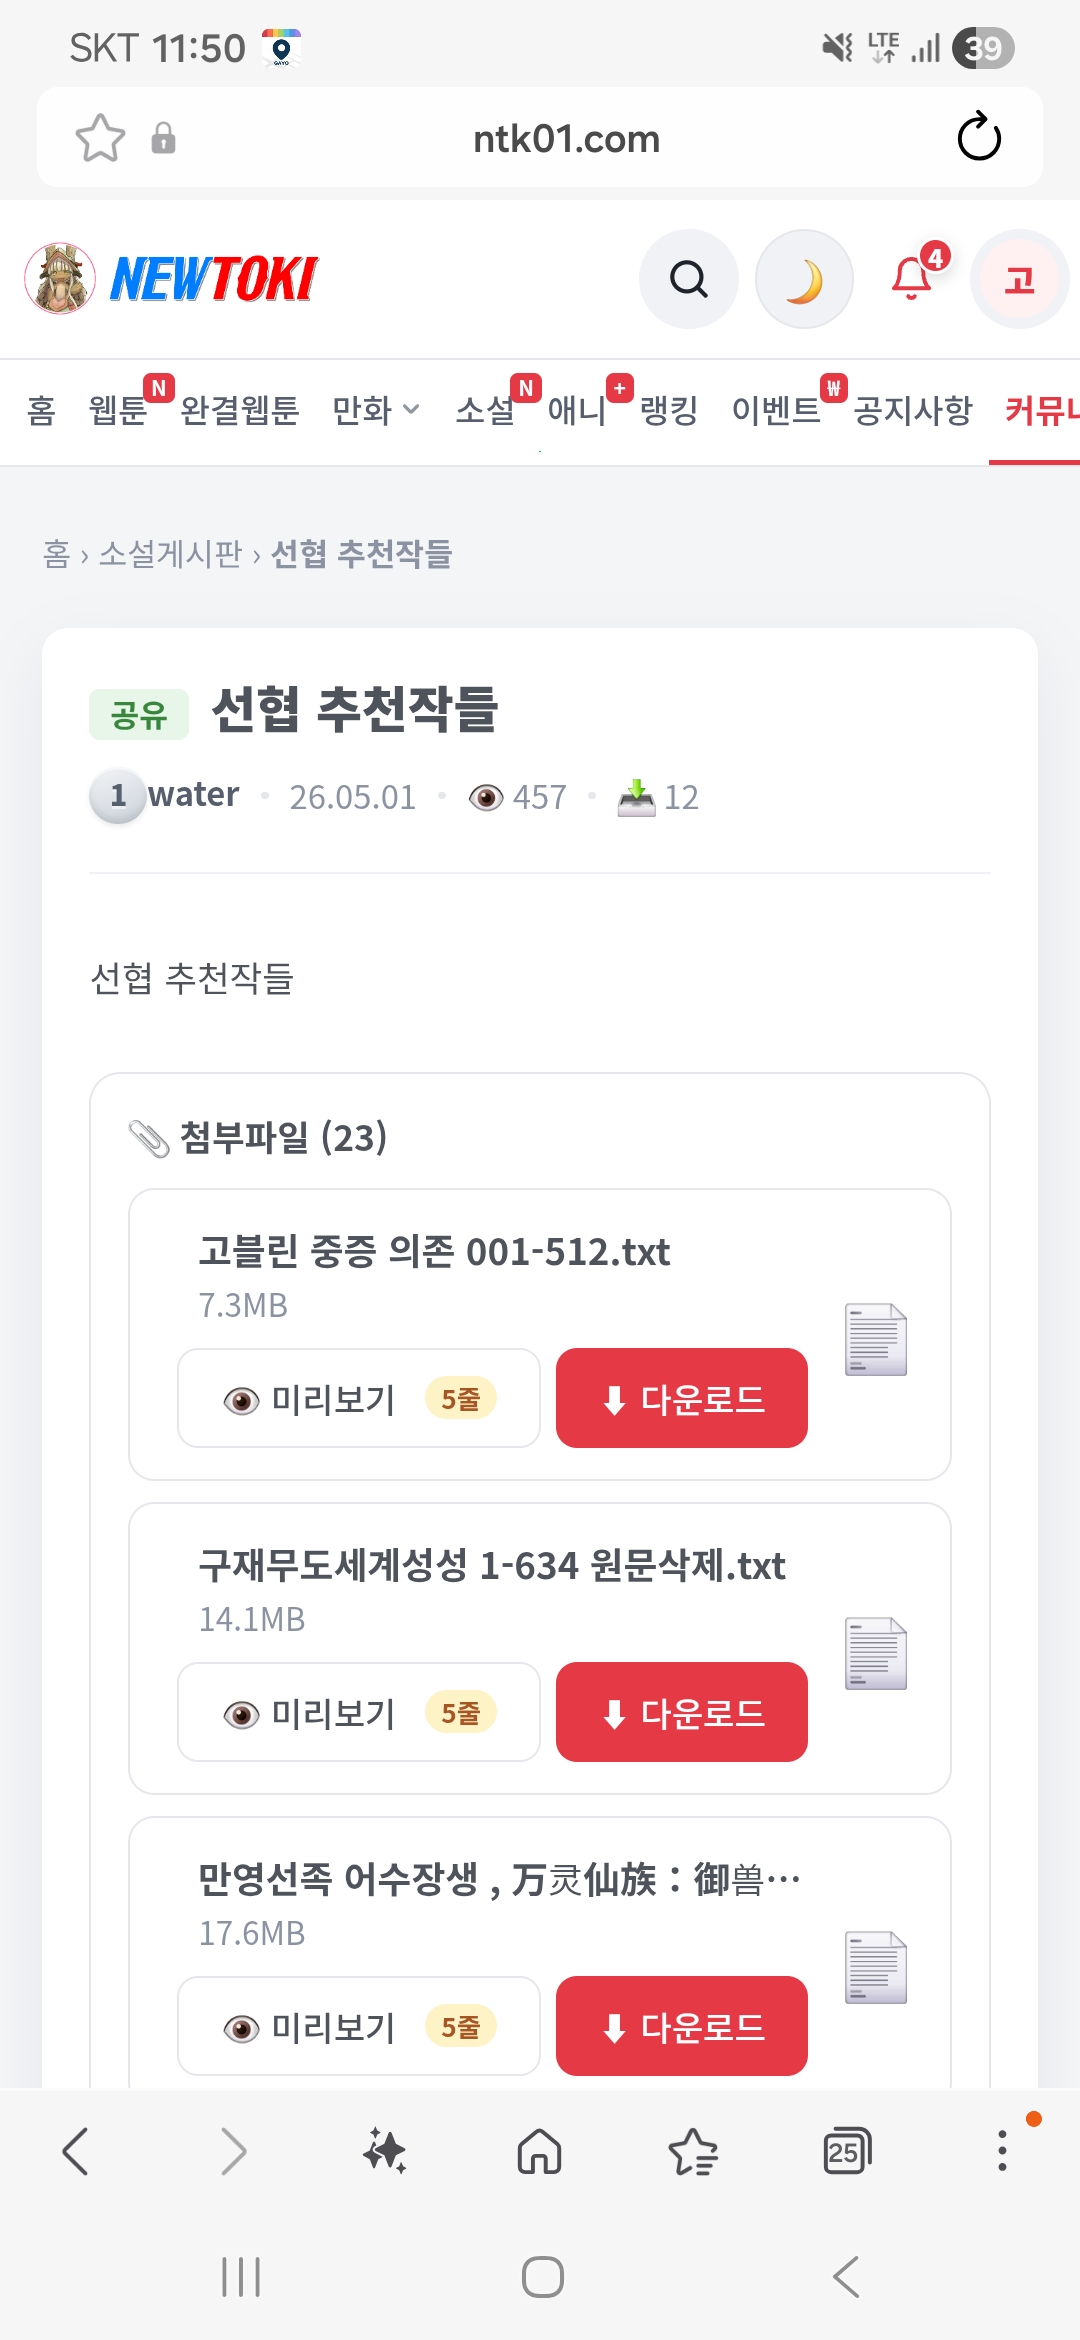Viewport: 1080px width, 2340px height.
Task: Preview 고블린 중증 의존 file with 미리보기
Action: pos(359,1398)
